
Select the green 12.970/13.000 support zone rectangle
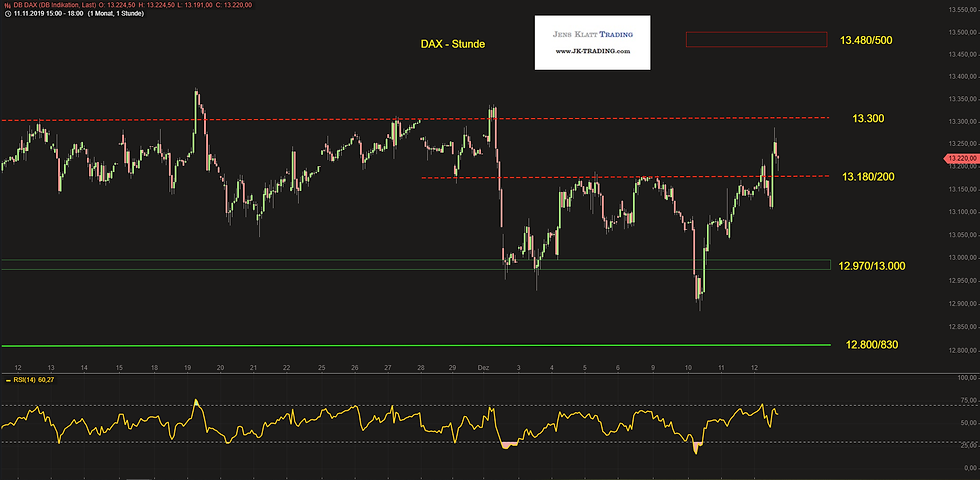pyautogui.click(x=416, y=264)
